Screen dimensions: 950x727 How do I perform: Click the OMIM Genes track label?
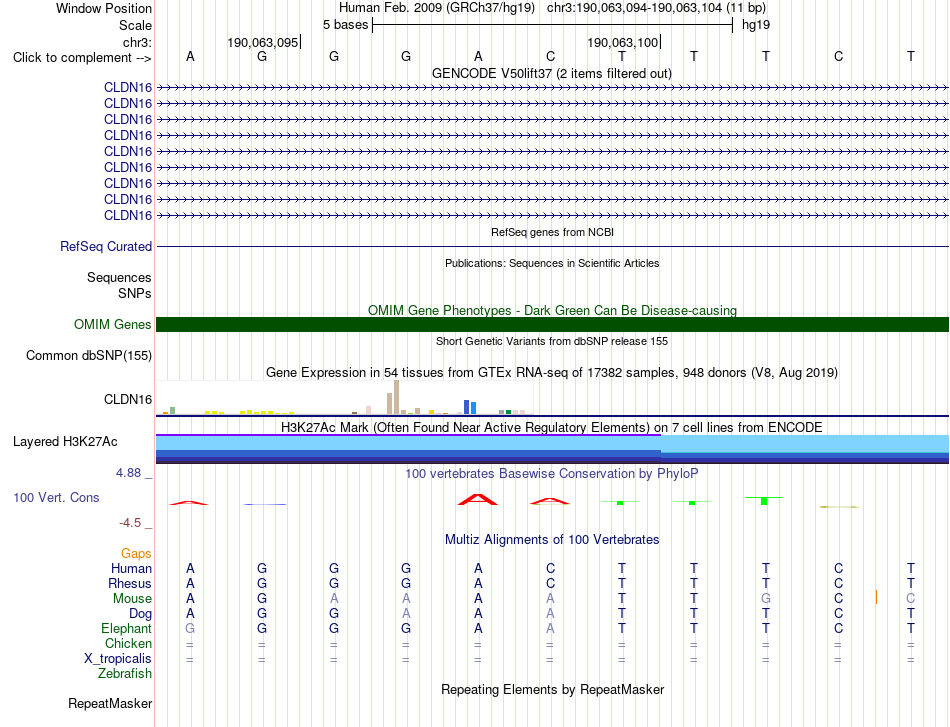(112, 324)
